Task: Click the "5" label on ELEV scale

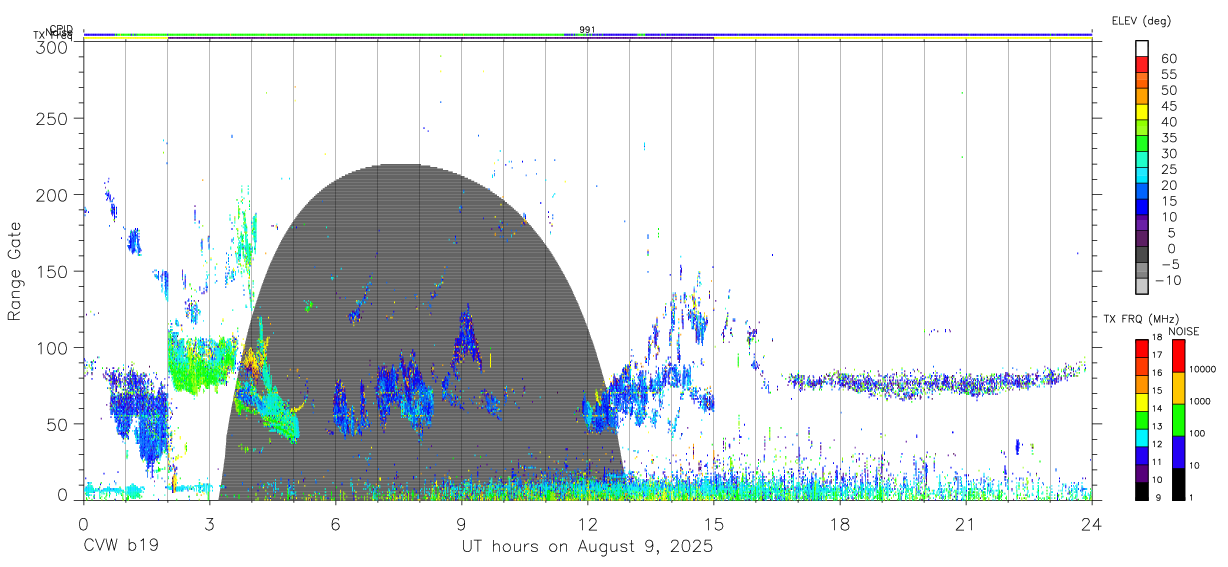Action: point(1173,233)
